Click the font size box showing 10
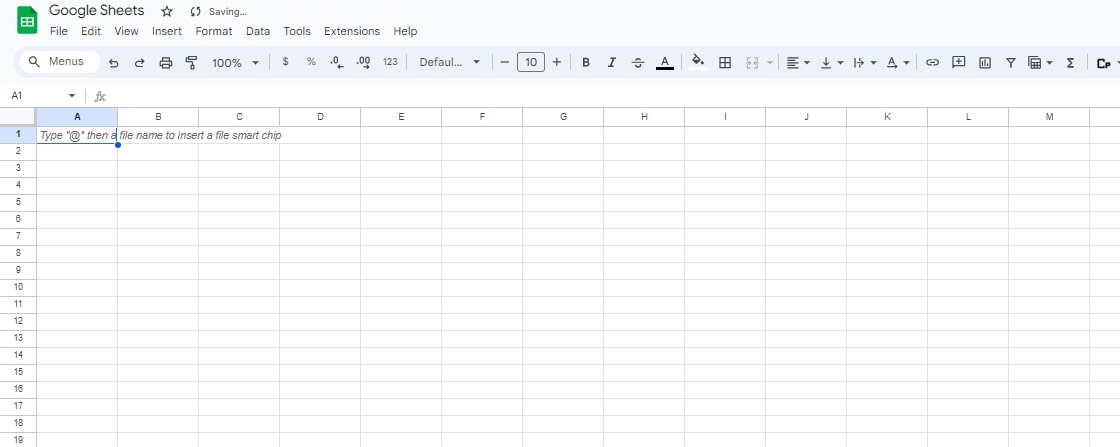Image resolution: width=1120 pixels, height=447 pixels. click(530, 62)
